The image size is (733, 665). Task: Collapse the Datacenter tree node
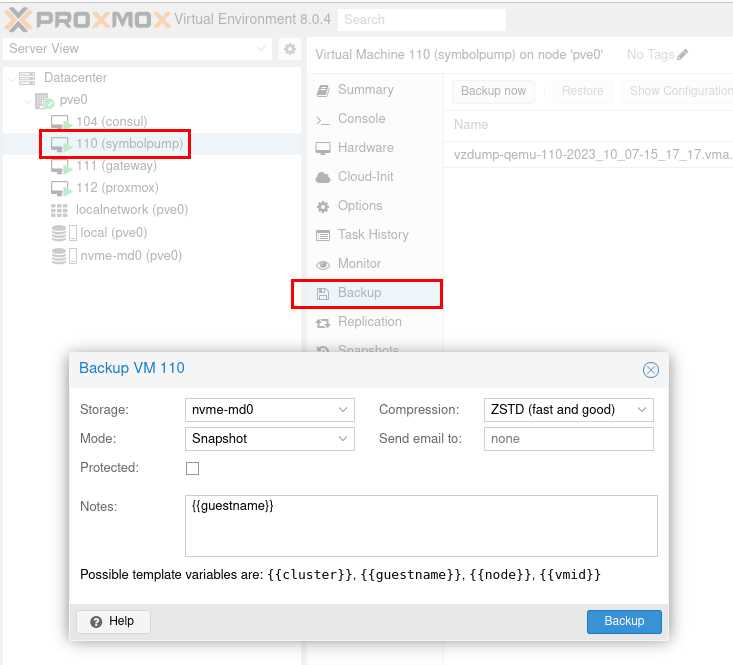coord(12,79)
